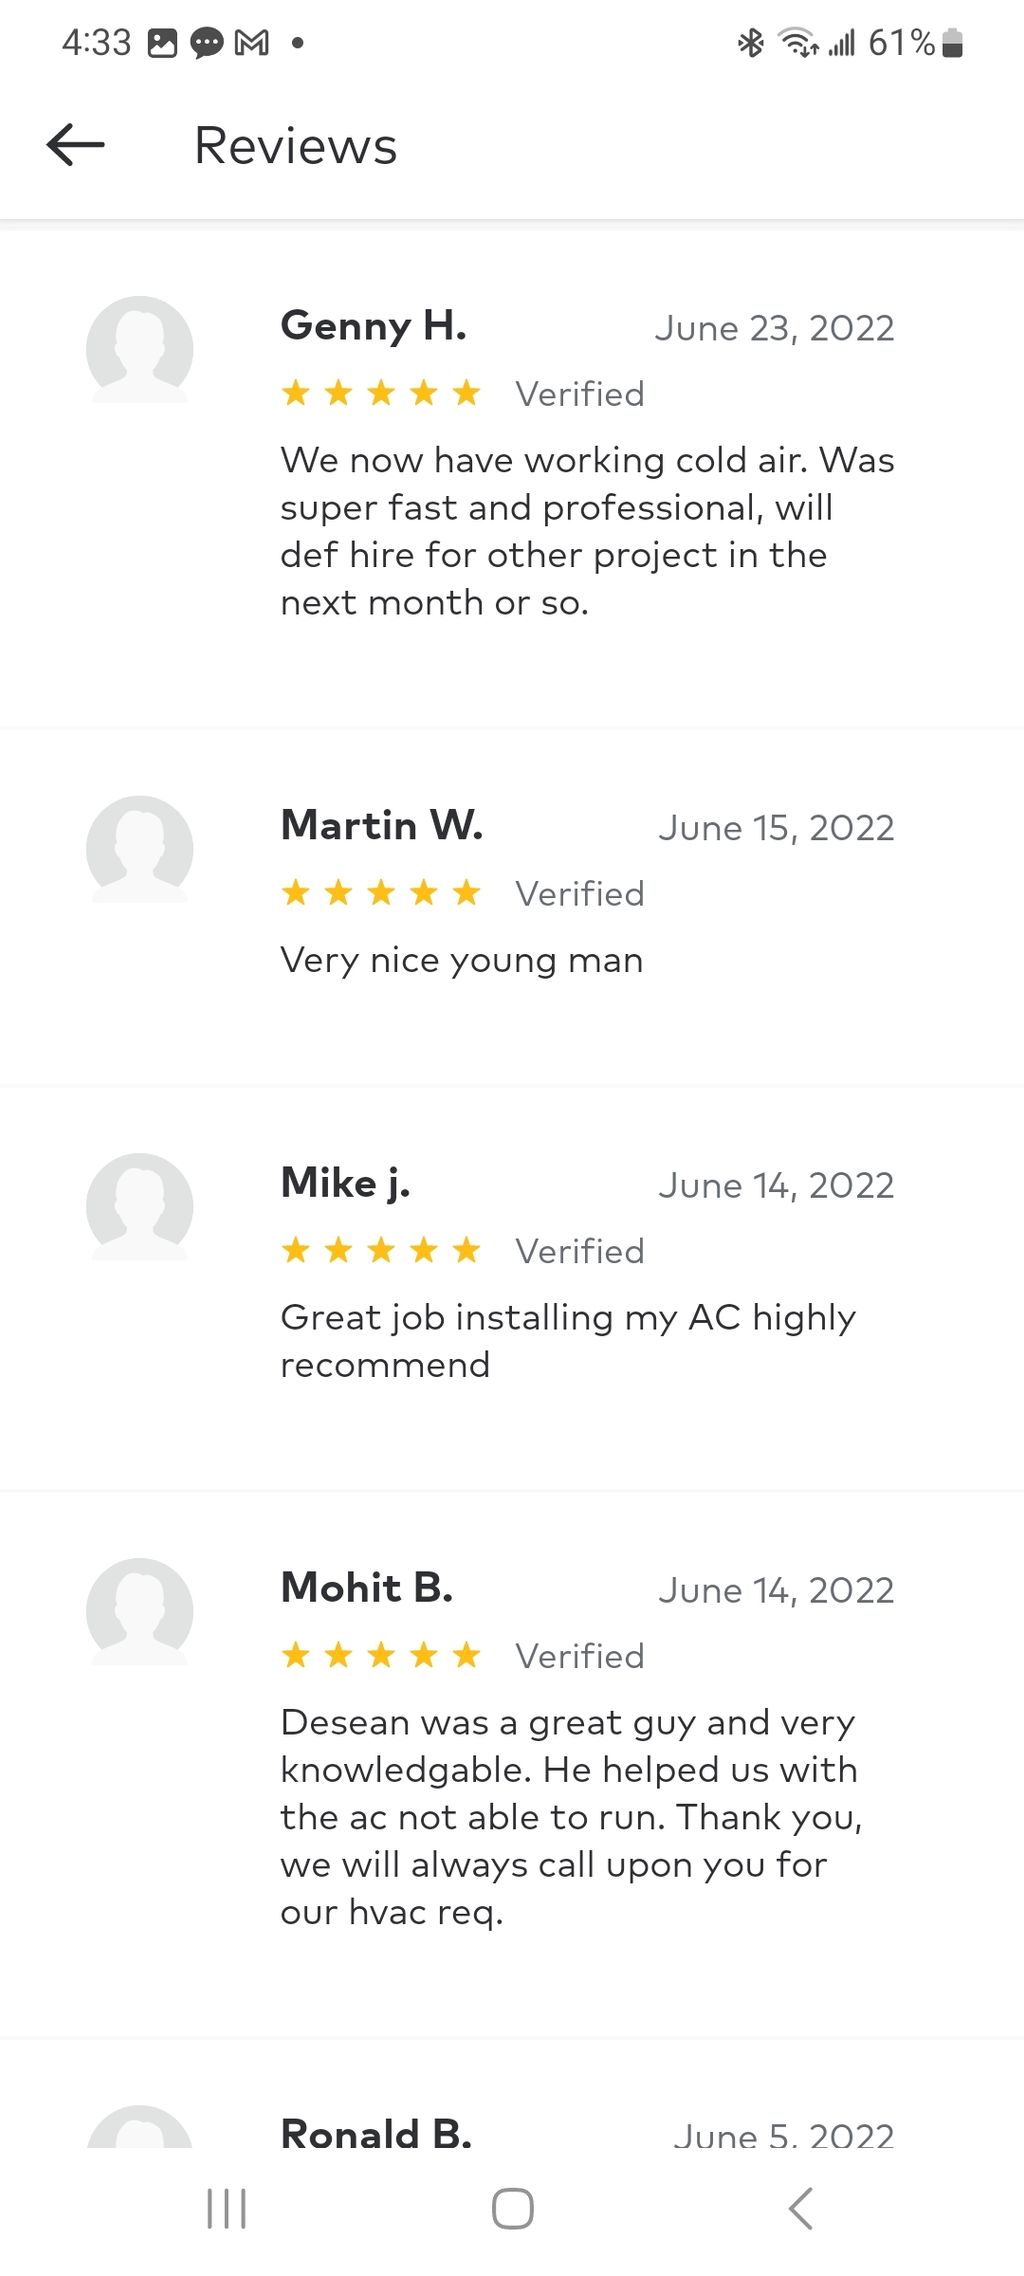Tap the date June 14, 2022 beside Mike j.
1024x2276 pixels.
(776, 1185)
